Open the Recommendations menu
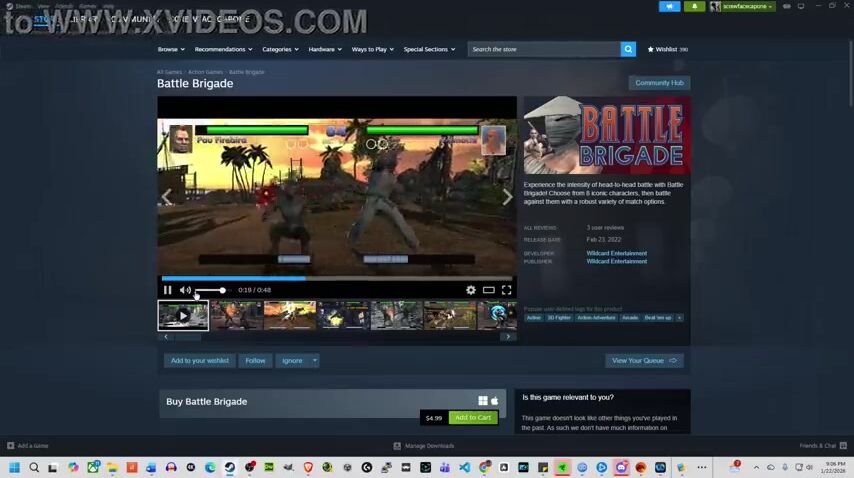 (x=223, y=49)
